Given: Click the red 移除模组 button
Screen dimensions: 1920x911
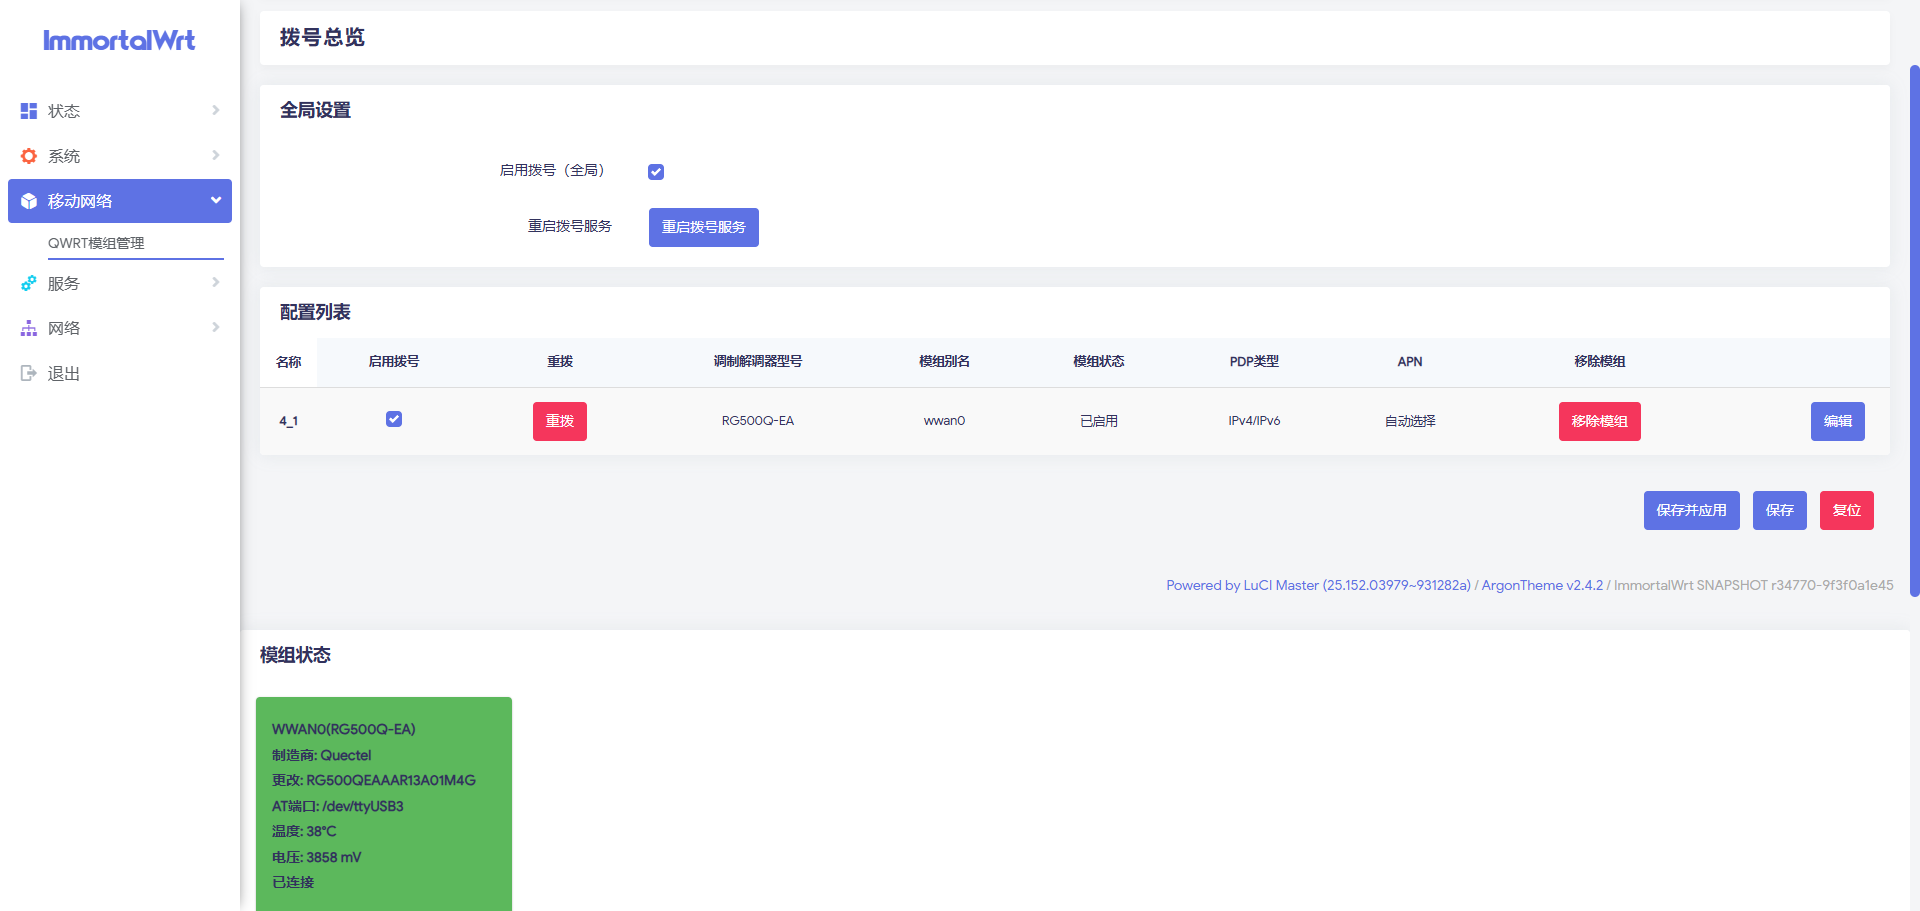Looking at the screenshot, I should click(1600, 421).
